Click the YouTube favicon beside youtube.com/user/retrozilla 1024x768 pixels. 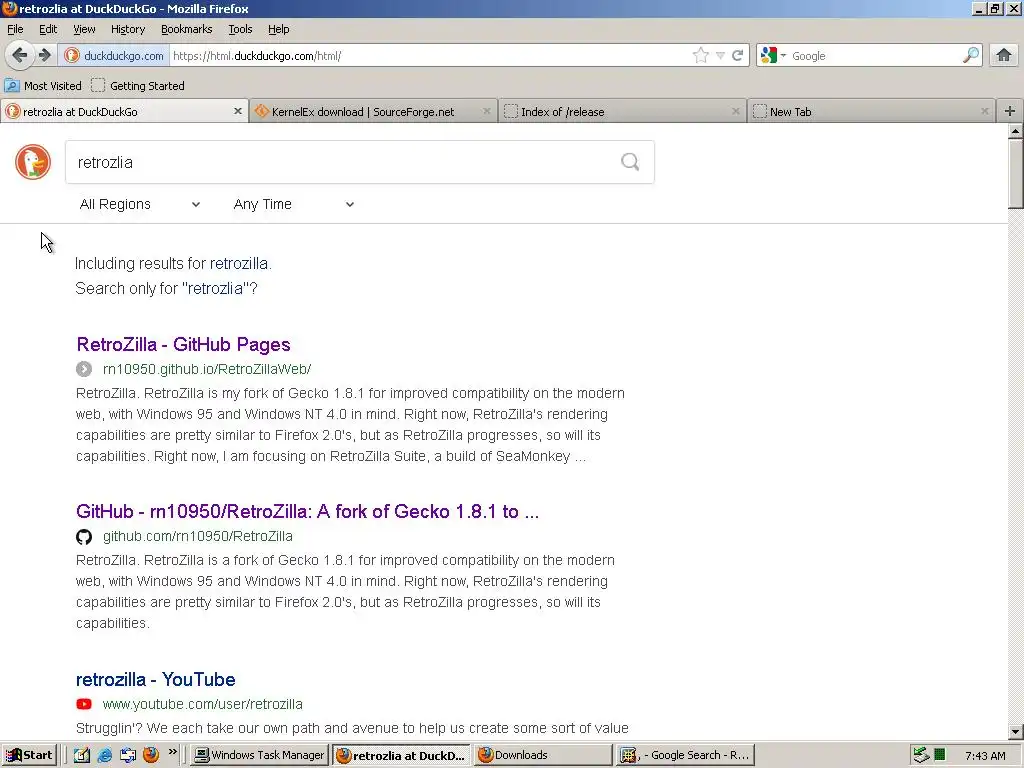[84, 704]
